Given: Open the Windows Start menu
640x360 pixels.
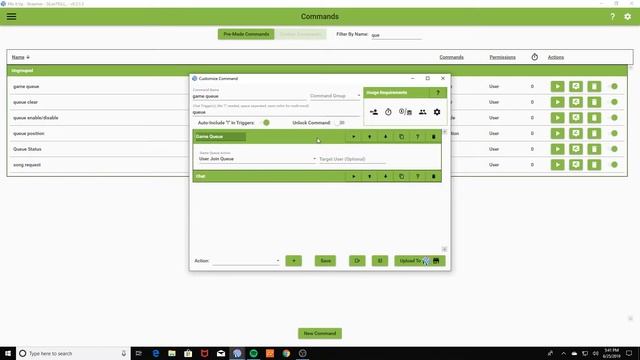Looking at the screenshot, I should [8, 353].
